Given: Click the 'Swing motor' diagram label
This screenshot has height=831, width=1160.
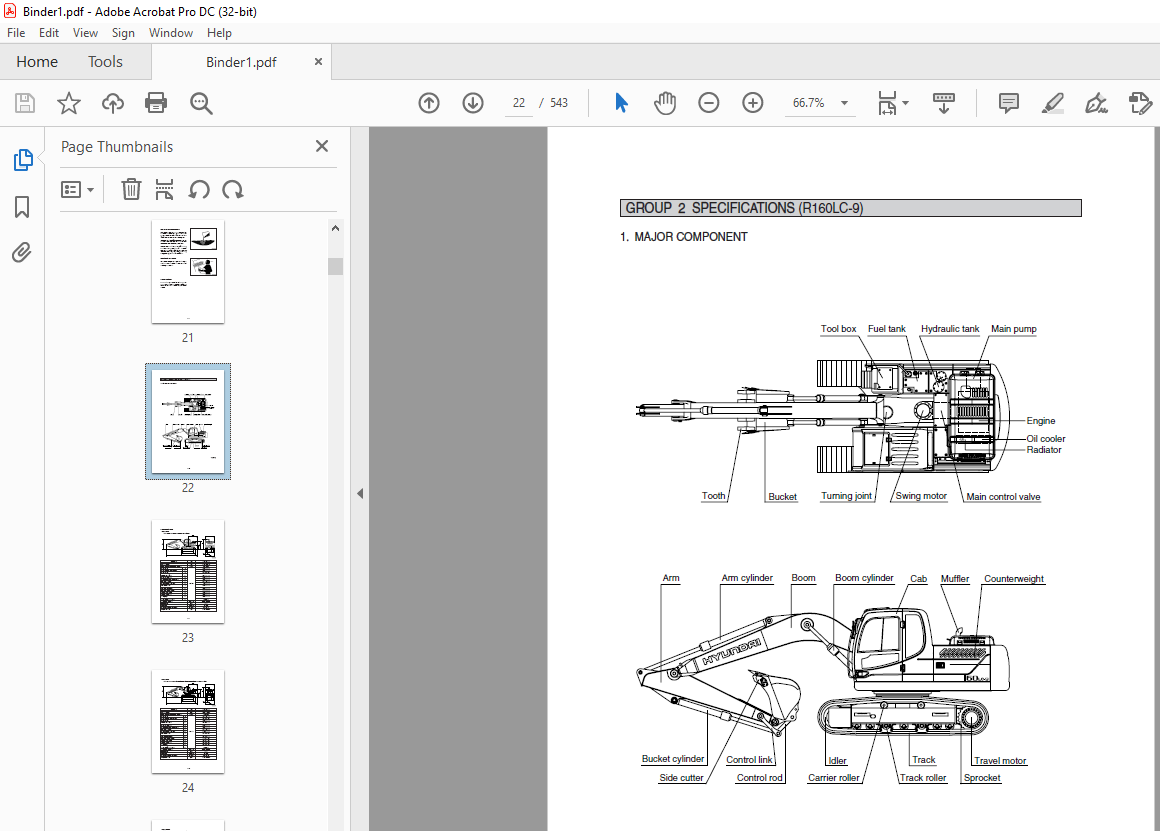Looking at the screenshot, I should coord(921,496).
